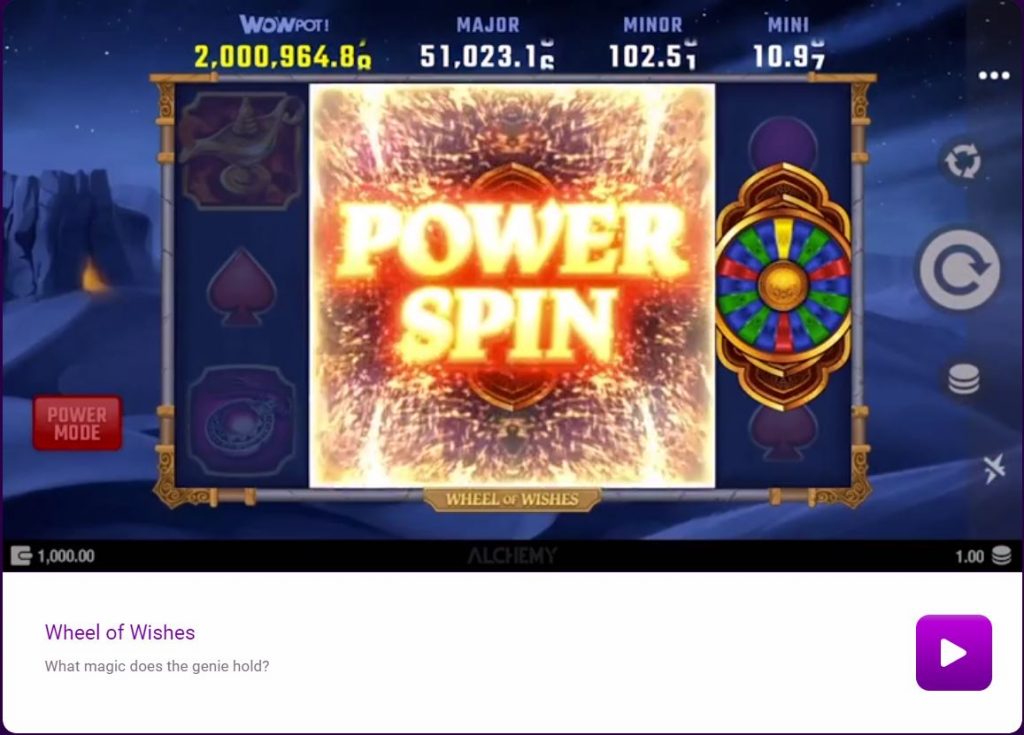Open the three-dots menu
The image size is (1024, 735).
click(994, 76)
